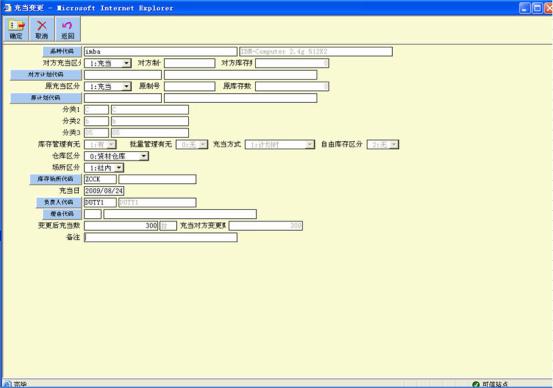Click the 原制号 input field
Viewport: 553px width, 388px height.
[x=189, y=86]
